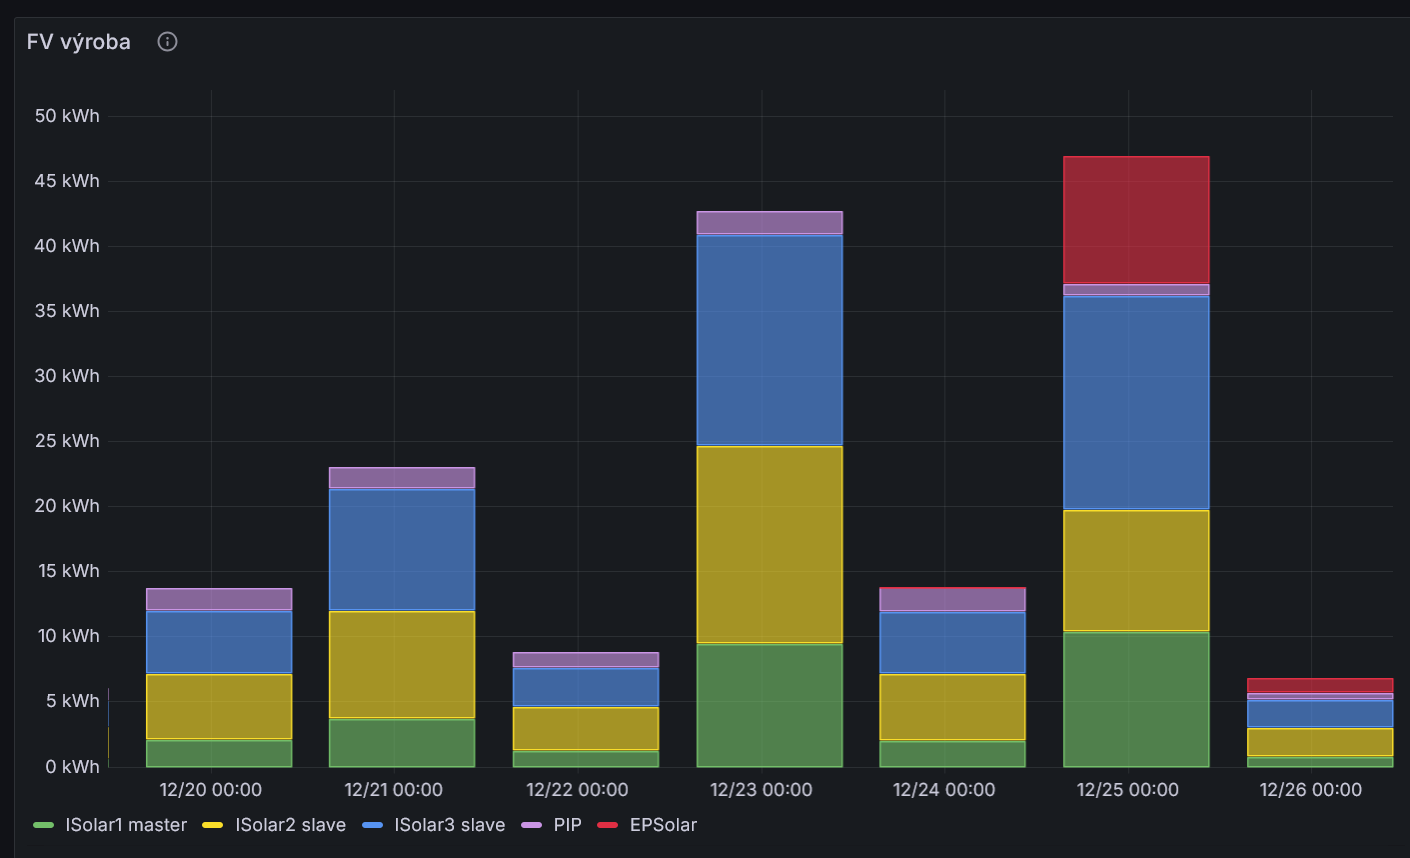Image resolution: width=1410 pixels, height=858 pixels.
Task: Toggle EPSolar series in legend
Action: coord(663,825)
